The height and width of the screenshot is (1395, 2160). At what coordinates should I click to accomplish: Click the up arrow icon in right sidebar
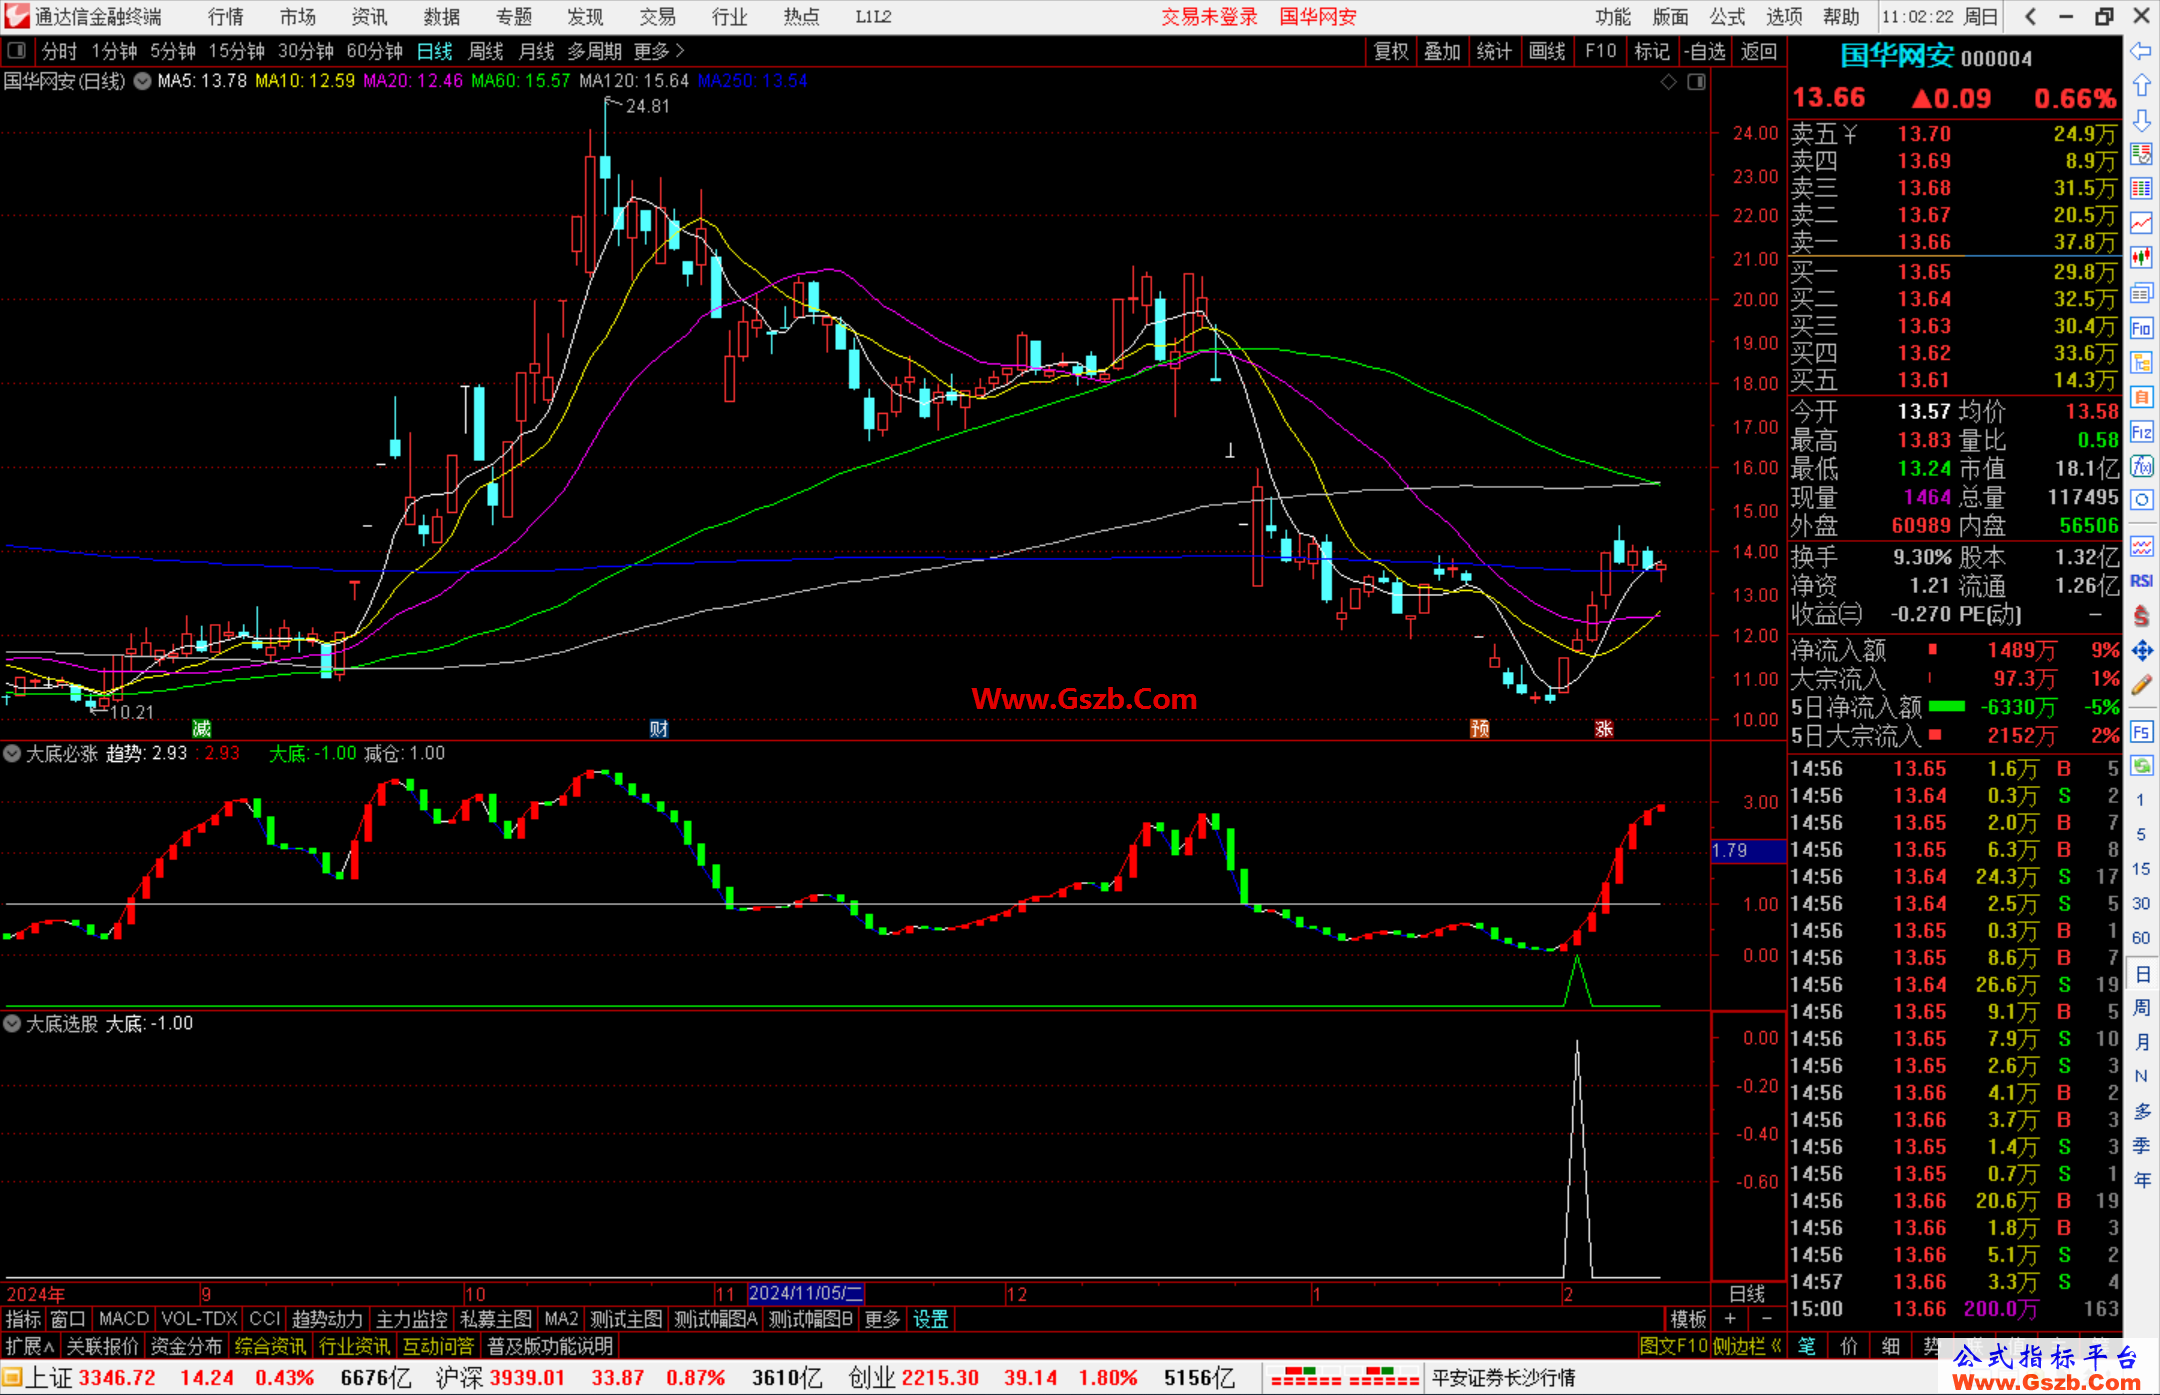click(2141, 85)
